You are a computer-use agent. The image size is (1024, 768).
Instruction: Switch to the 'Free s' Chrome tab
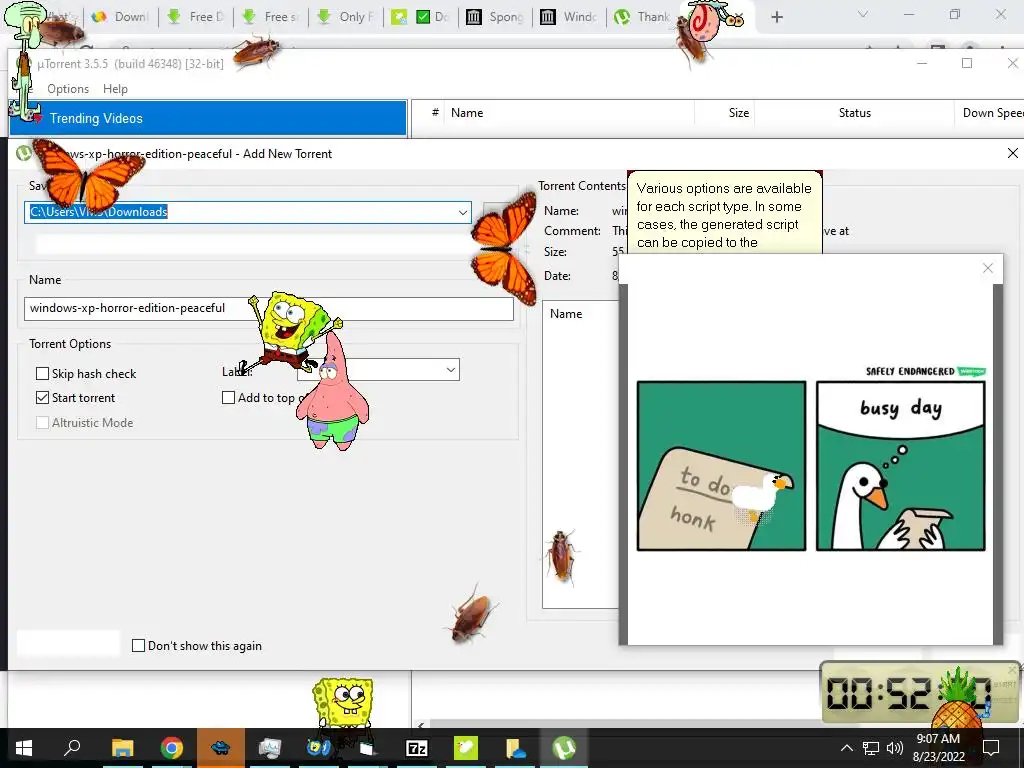tap(272, 17)
